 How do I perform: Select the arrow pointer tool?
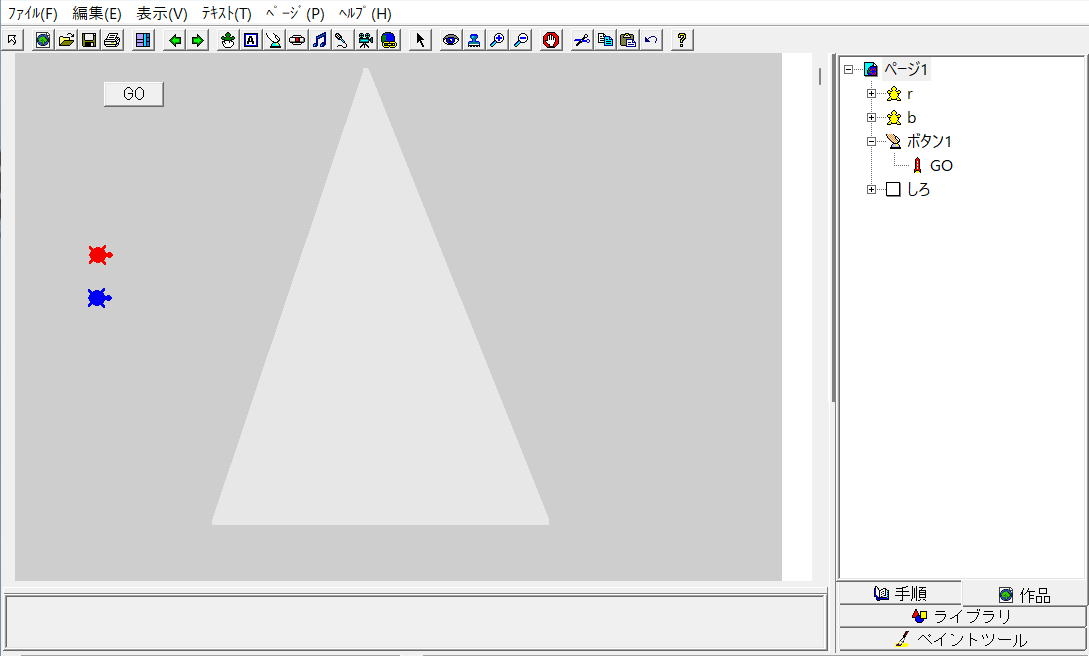click(x=420, y=40)
